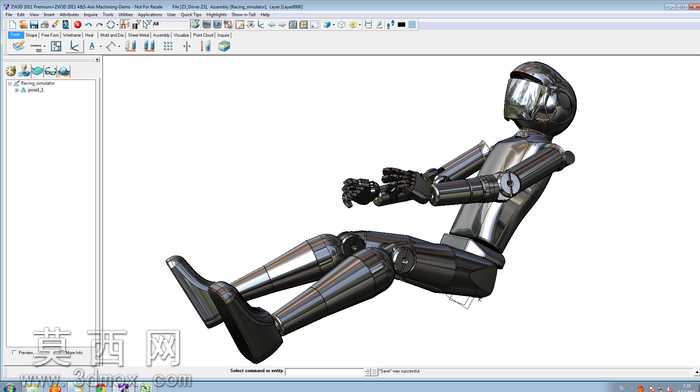Click the crosshair point icon in ribbon
This screenshot has height=392, width=700.
[x=187, y=46]
